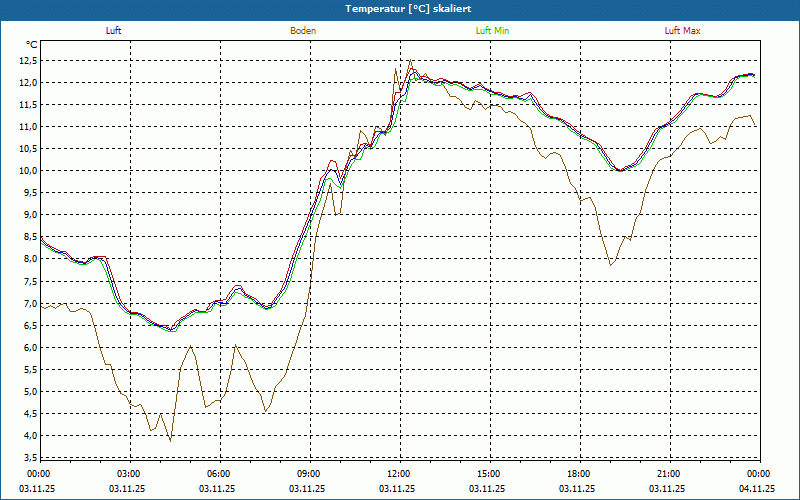Select the 15:00 time axis label
This screenshot has height=500, width=800.
[x=489, y=474]
